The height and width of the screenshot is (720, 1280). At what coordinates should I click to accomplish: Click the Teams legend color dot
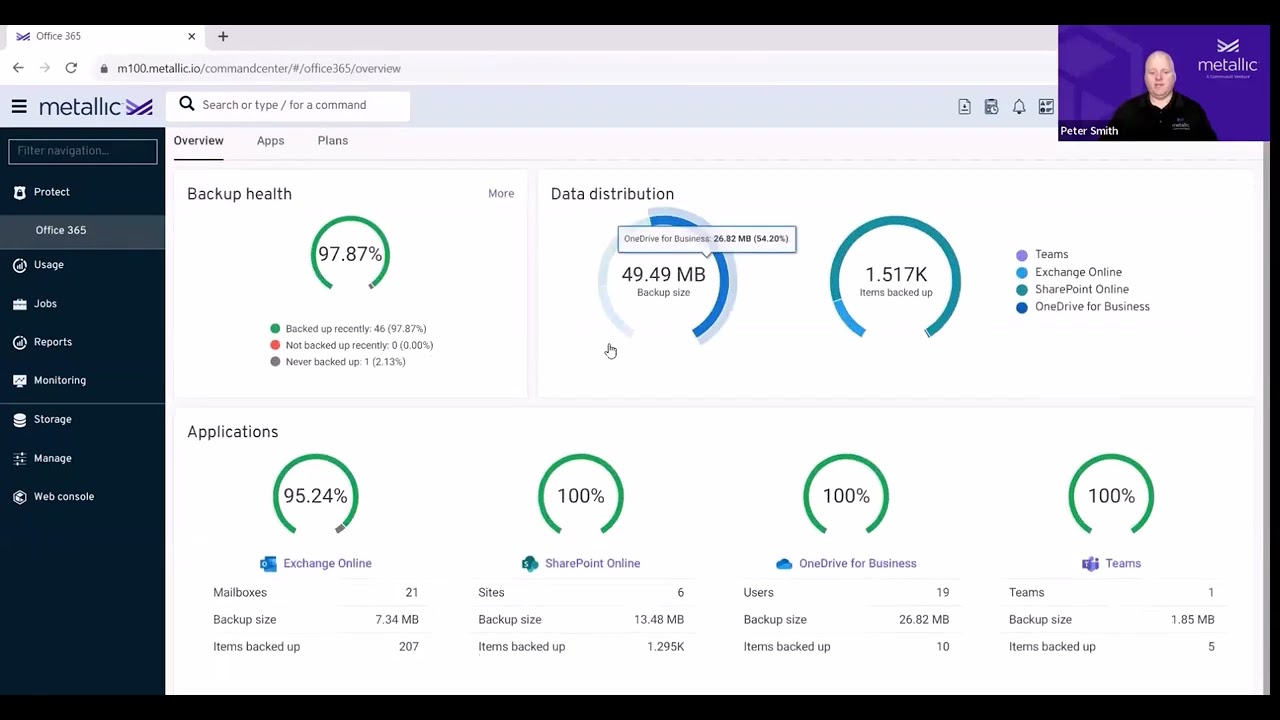click(x=1022, y=255)
